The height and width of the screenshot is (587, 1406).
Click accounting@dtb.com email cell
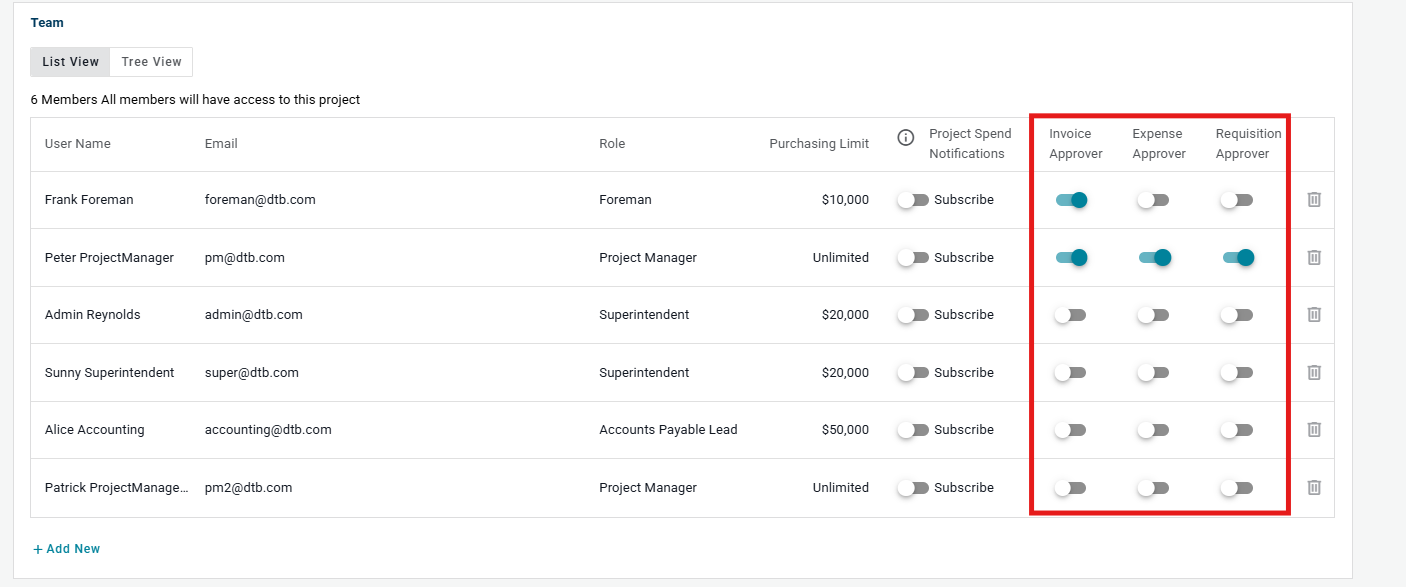(268, 430)
